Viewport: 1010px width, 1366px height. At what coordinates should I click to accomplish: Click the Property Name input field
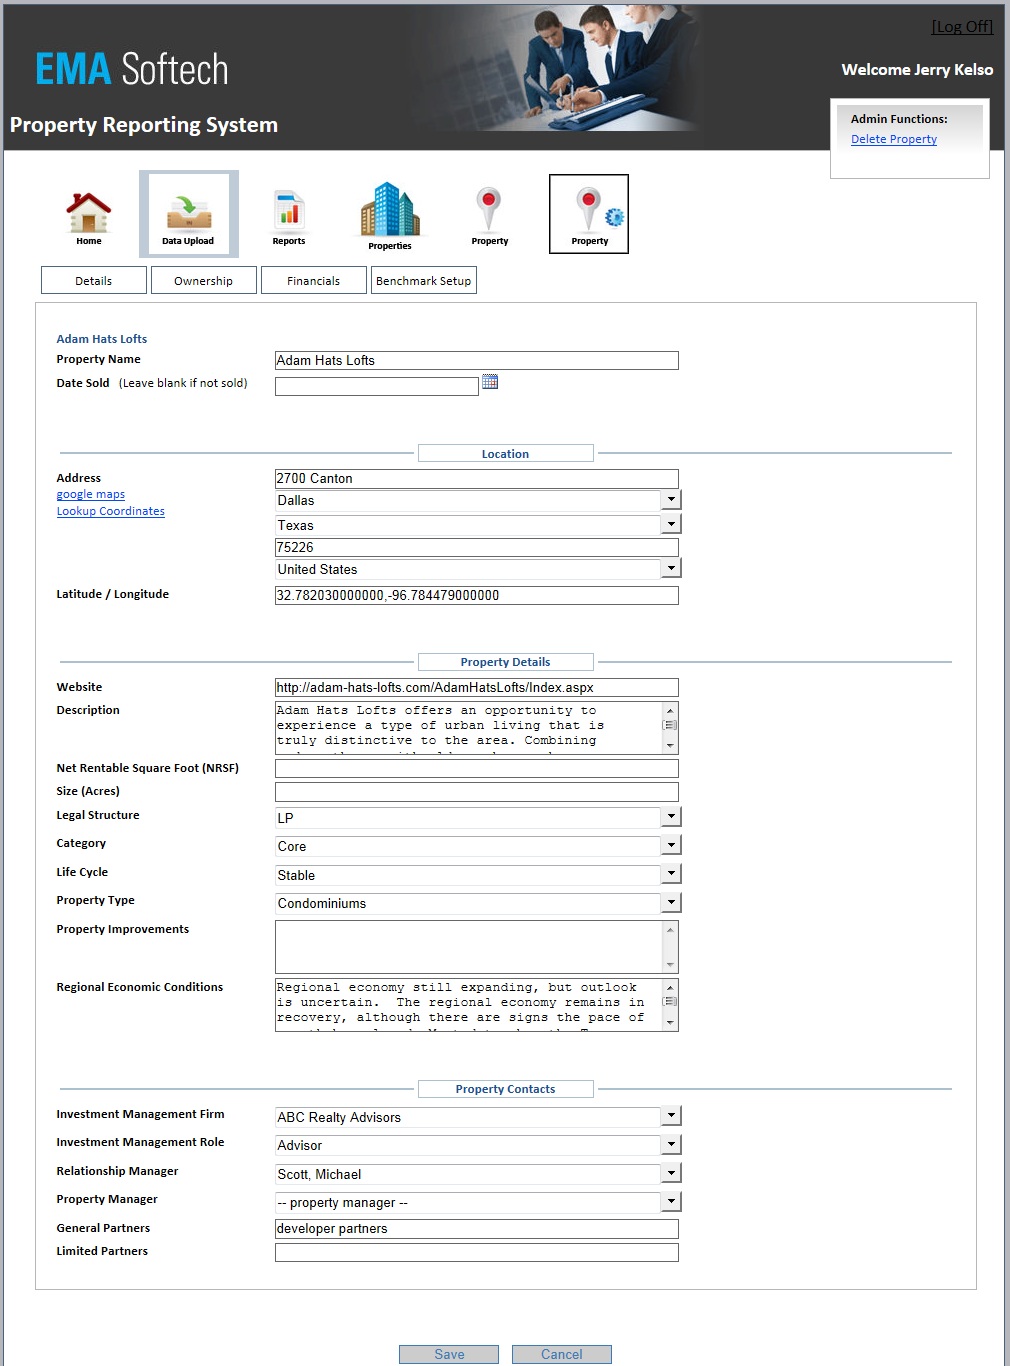[x=477, y=360]
